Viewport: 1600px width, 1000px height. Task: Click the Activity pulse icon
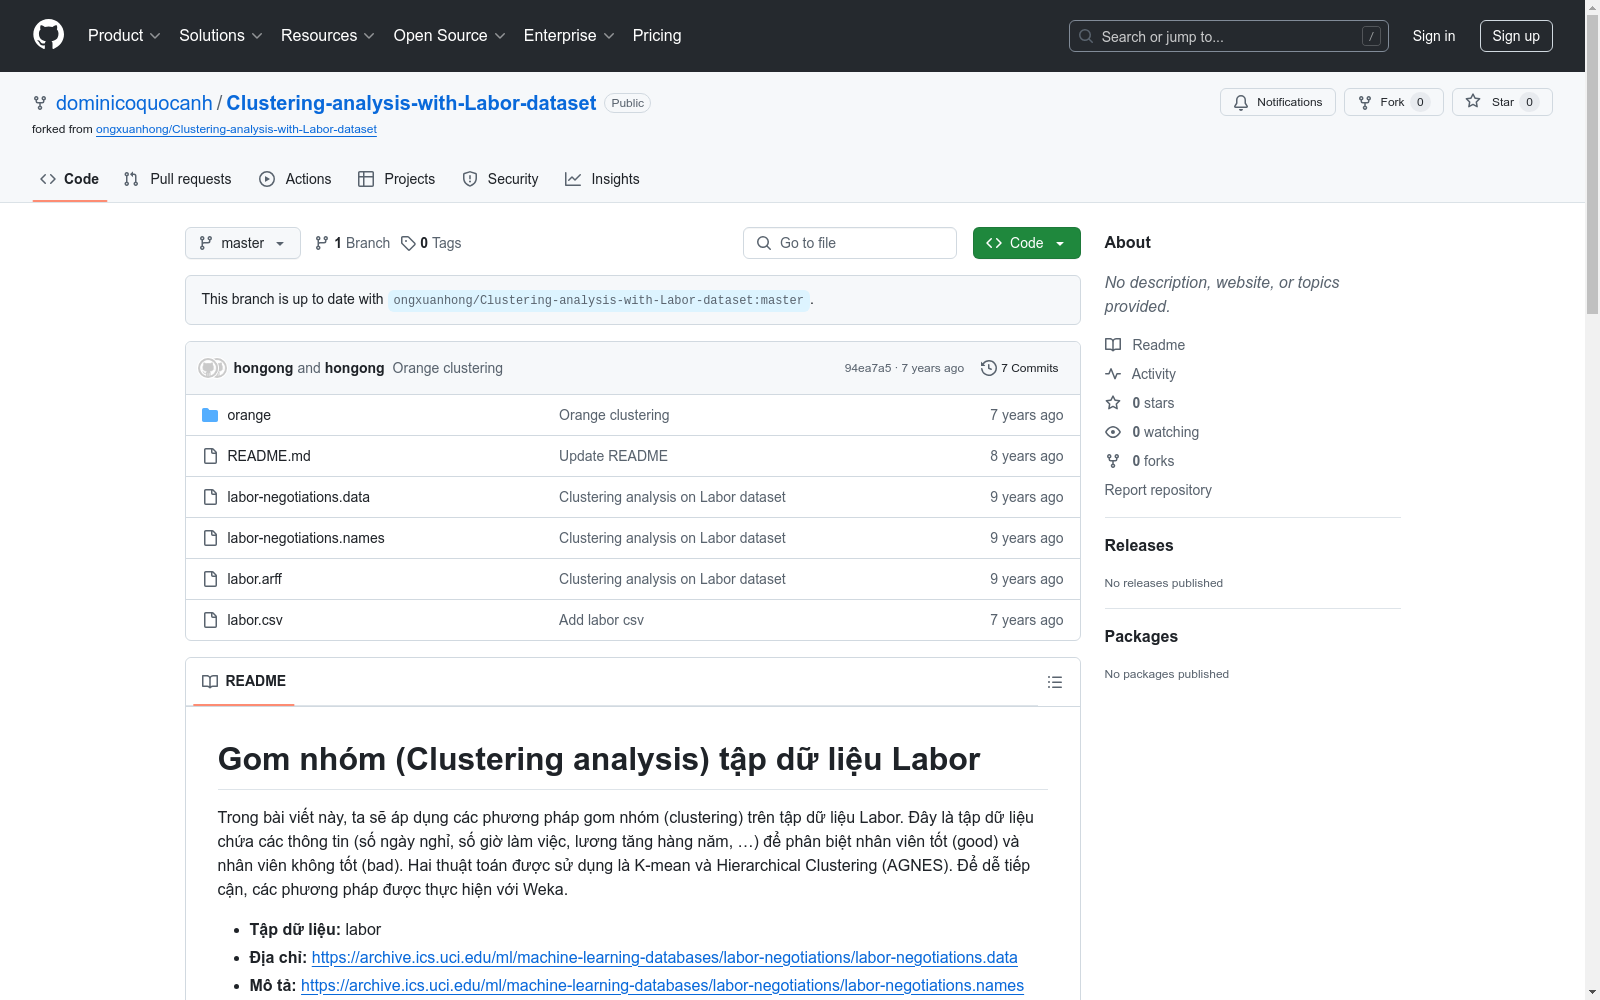click(1113, 374)
